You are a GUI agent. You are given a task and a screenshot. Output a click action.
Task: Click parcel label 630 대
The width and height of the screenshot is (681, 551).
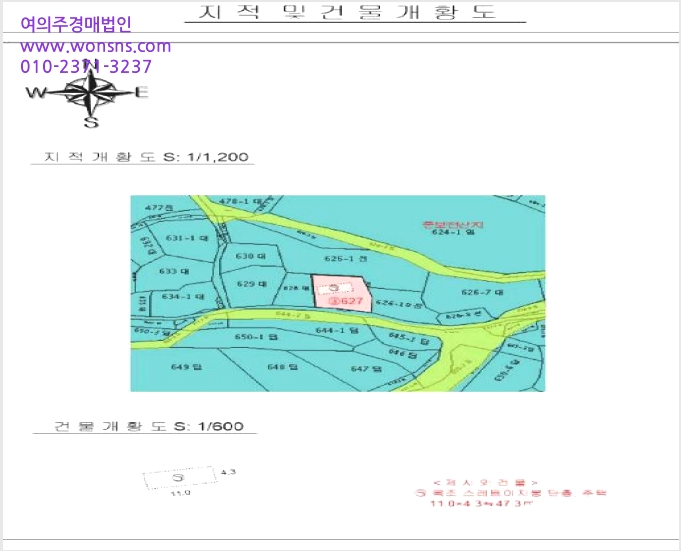point(251,256)
